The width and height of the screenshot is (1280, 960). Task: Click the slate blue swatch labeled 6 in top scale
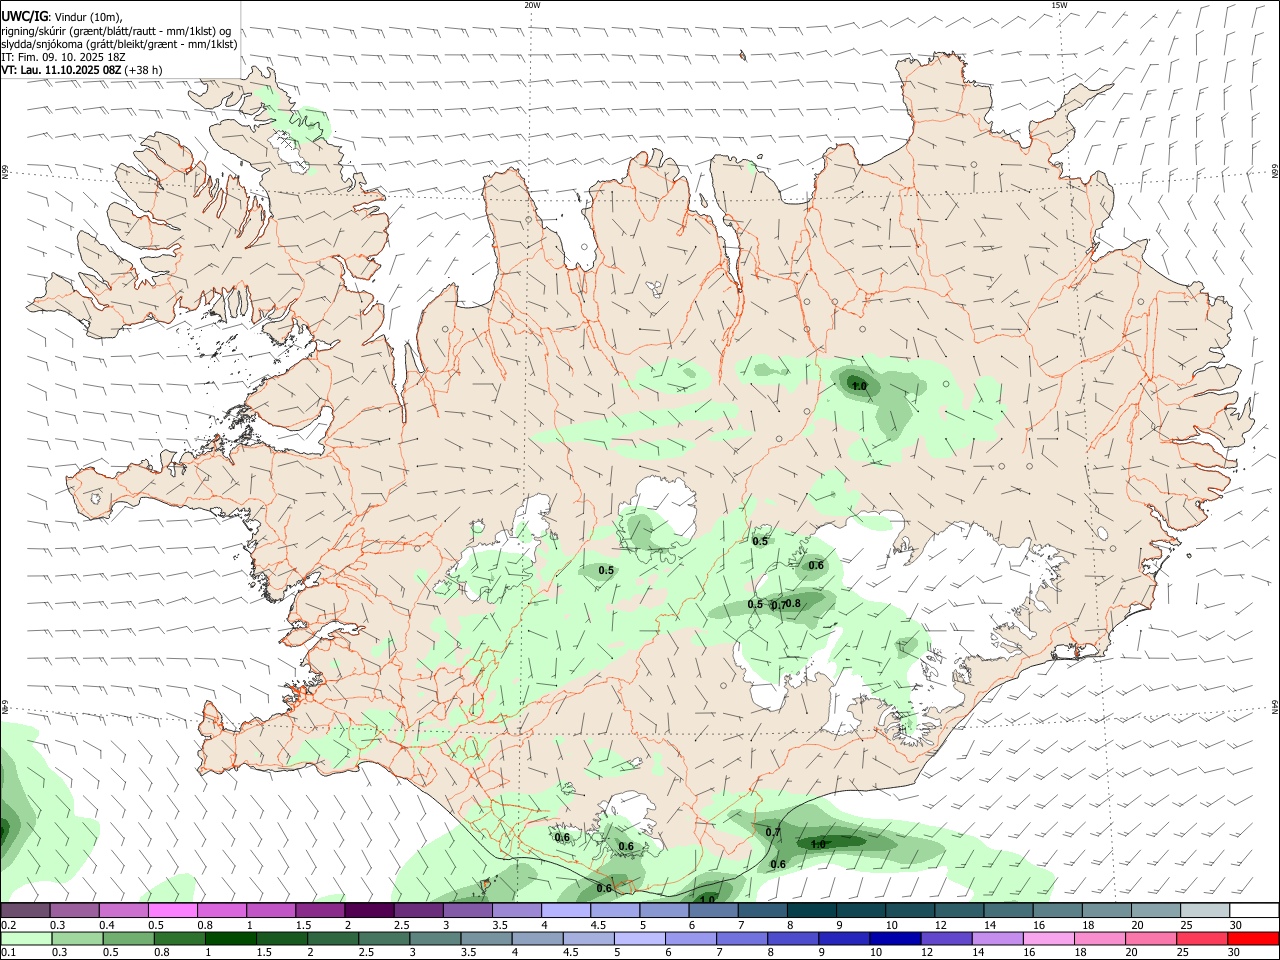click(x=713, y=910)
